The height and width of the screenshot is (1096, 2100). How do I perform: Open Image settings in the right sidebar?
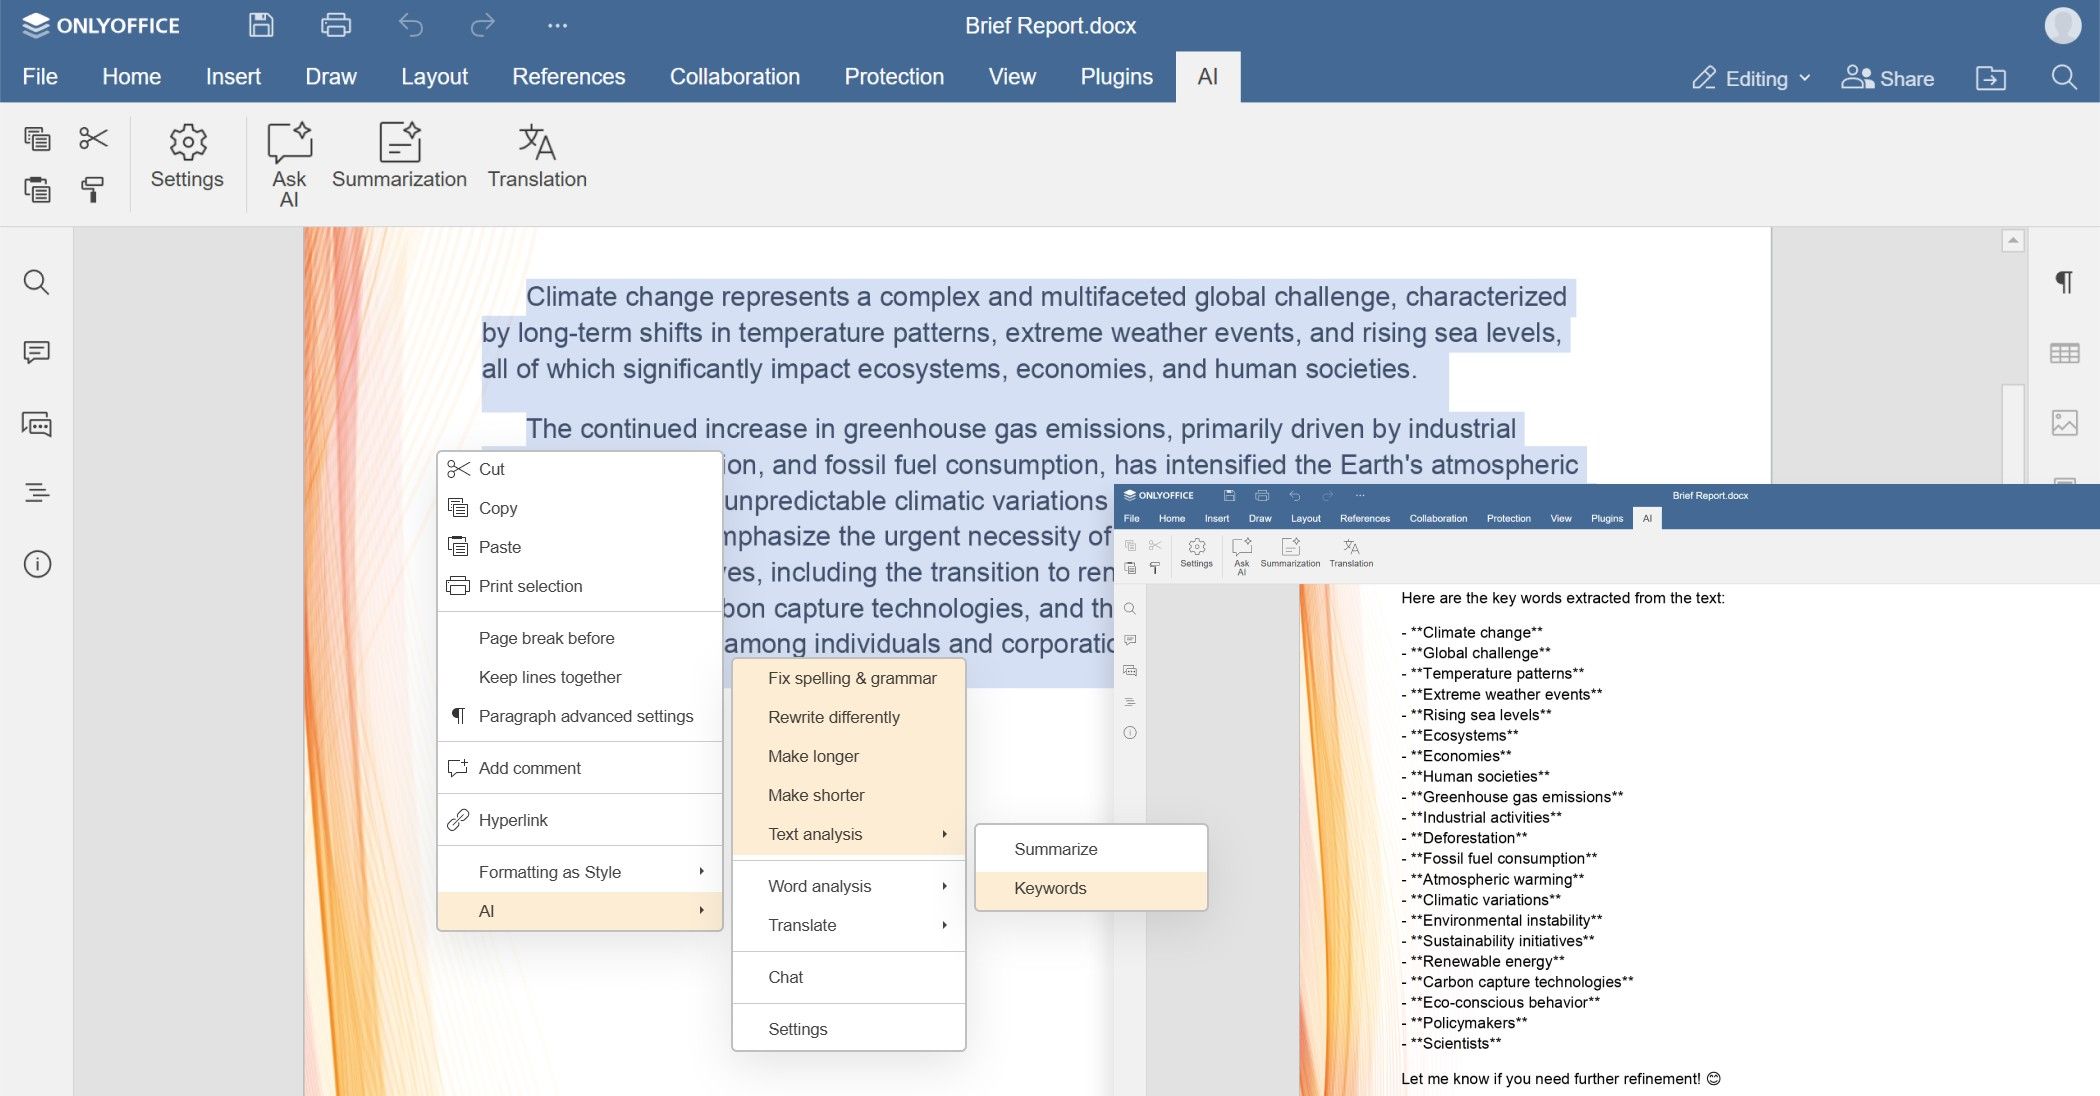pyautogui.click(x=2064, y=423)
